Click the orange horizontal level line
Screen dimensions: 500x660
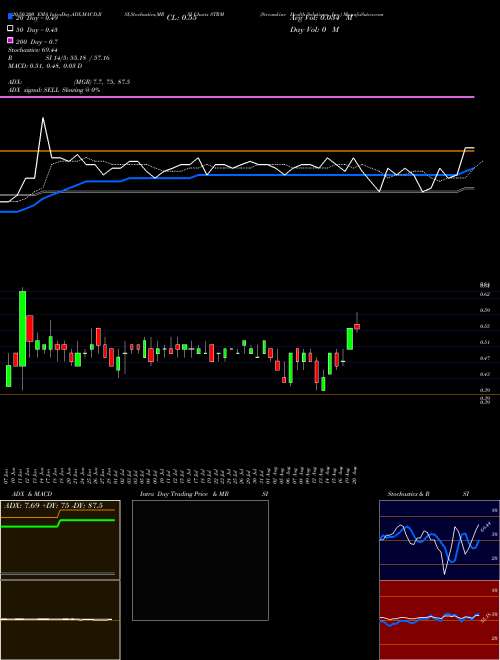237,151
